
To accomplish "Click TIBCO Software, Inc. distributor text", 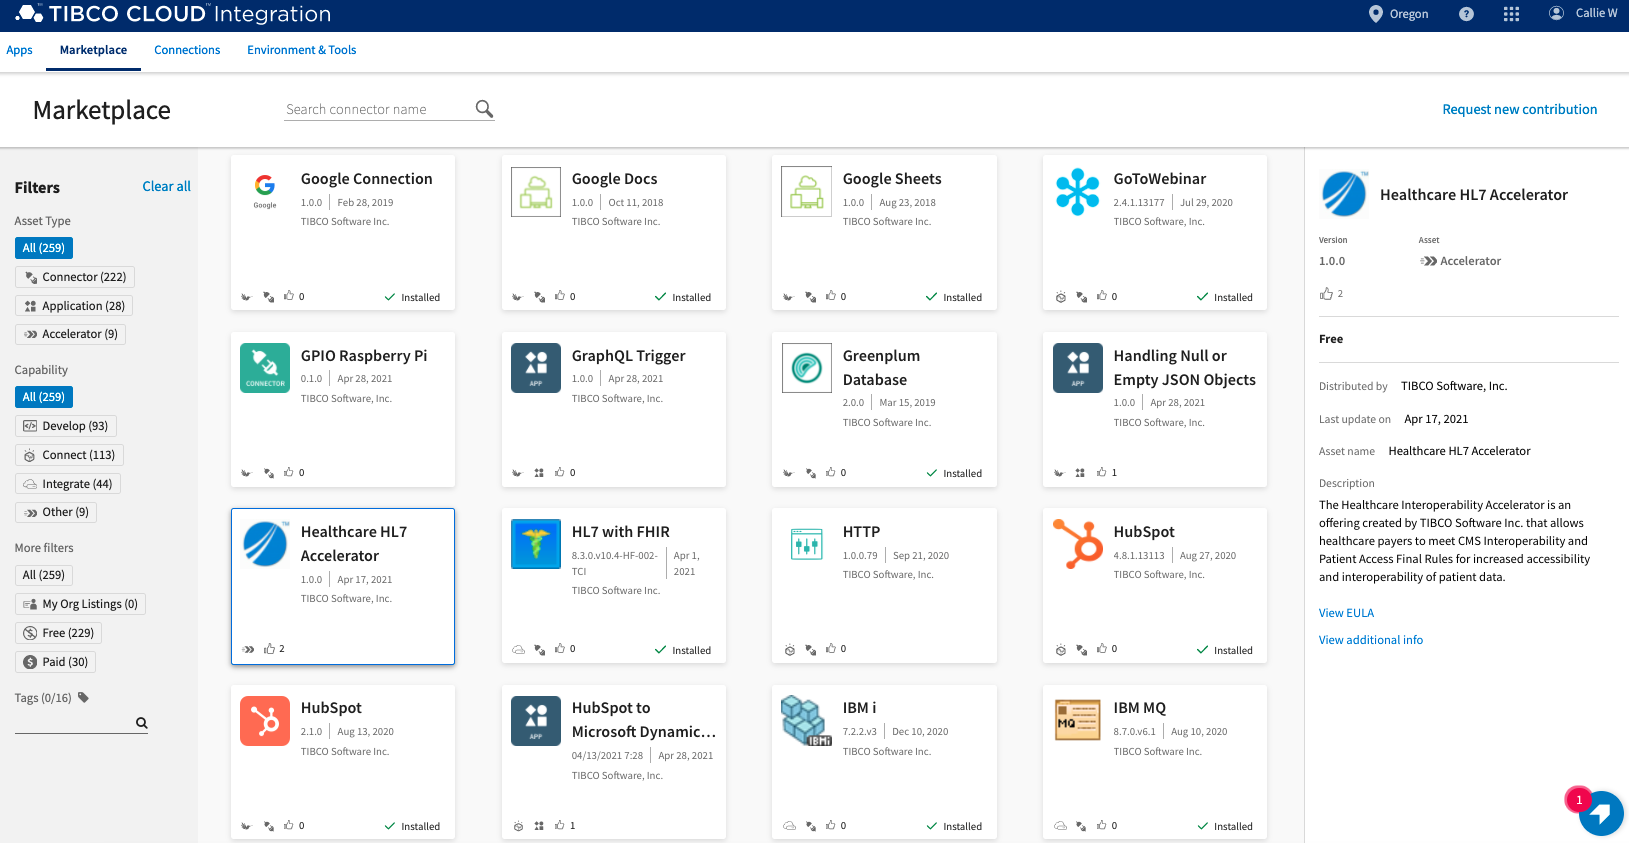I will click(x=1454, y=386).
